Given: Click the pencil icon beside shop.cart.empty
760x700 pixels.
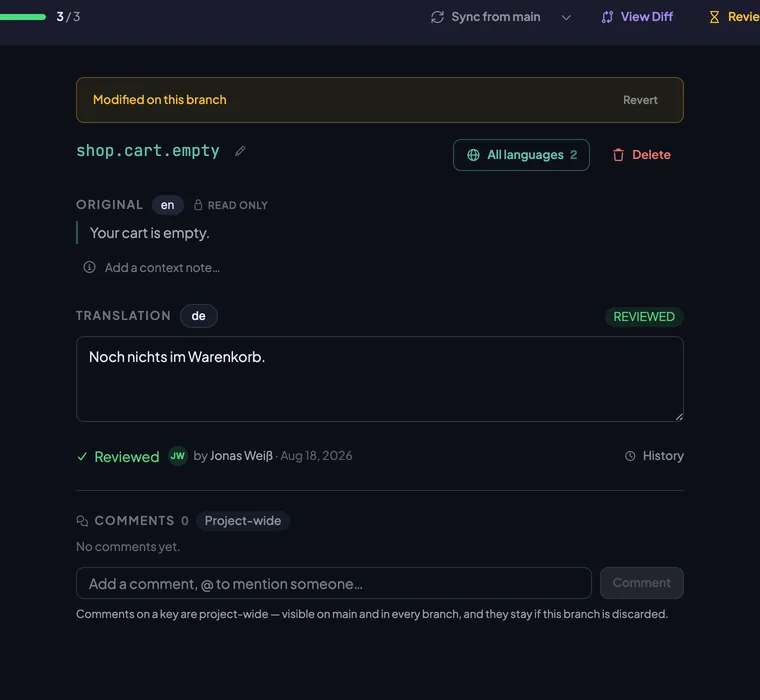Looking at the screenshot, I should pos(240,151).
